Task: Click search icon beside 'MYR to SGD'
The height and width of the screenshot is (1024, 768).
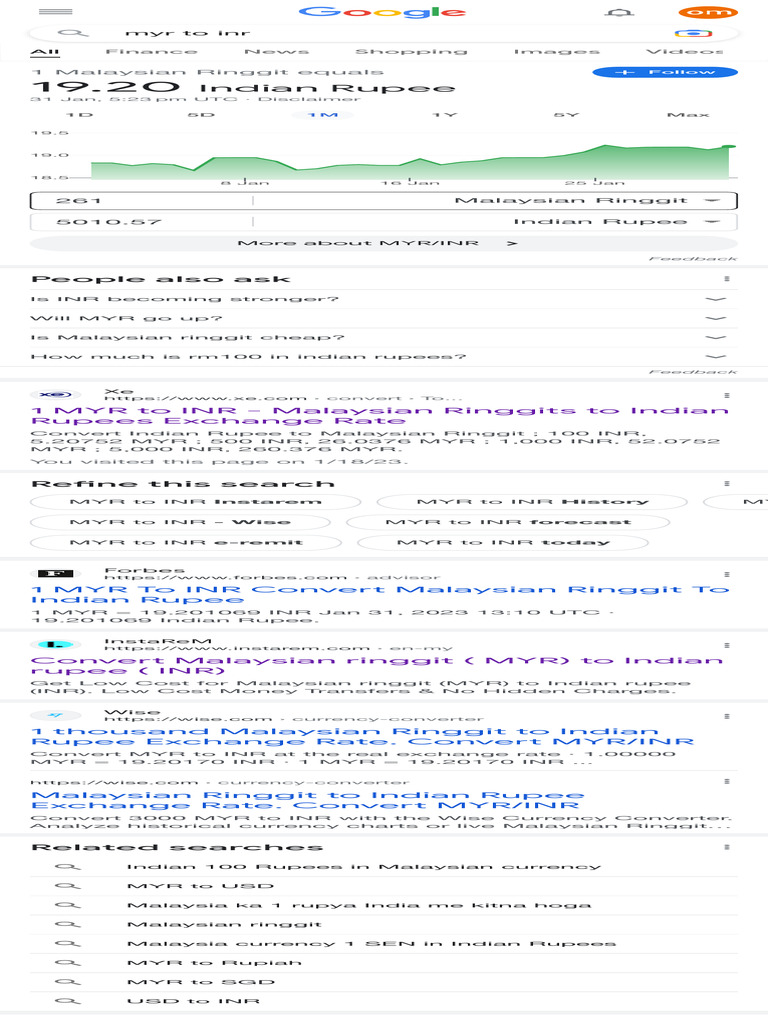Action: (67, 982)
